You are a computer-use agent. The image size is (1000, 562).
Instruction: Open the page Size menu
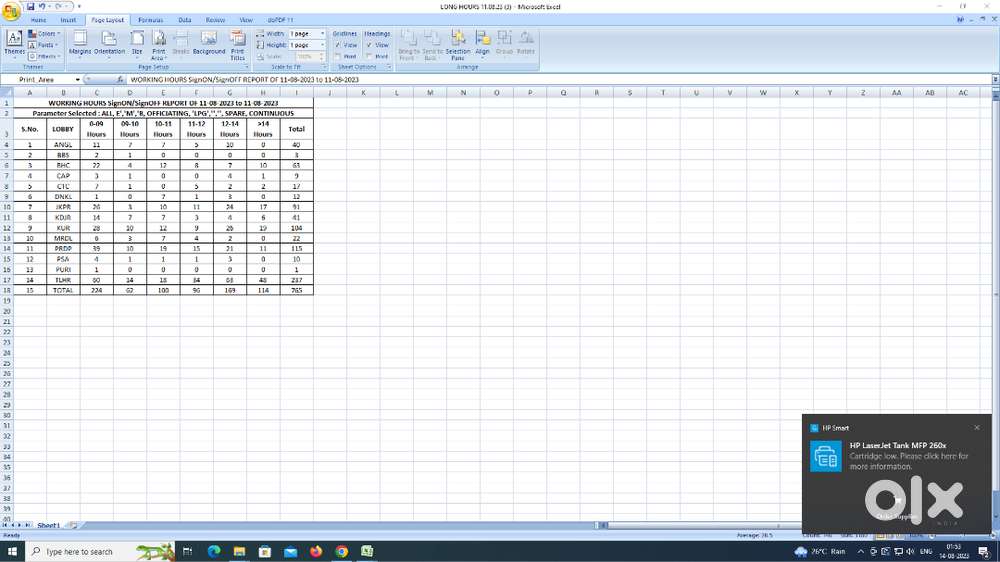pyautogui.click(x=137, y=42)
